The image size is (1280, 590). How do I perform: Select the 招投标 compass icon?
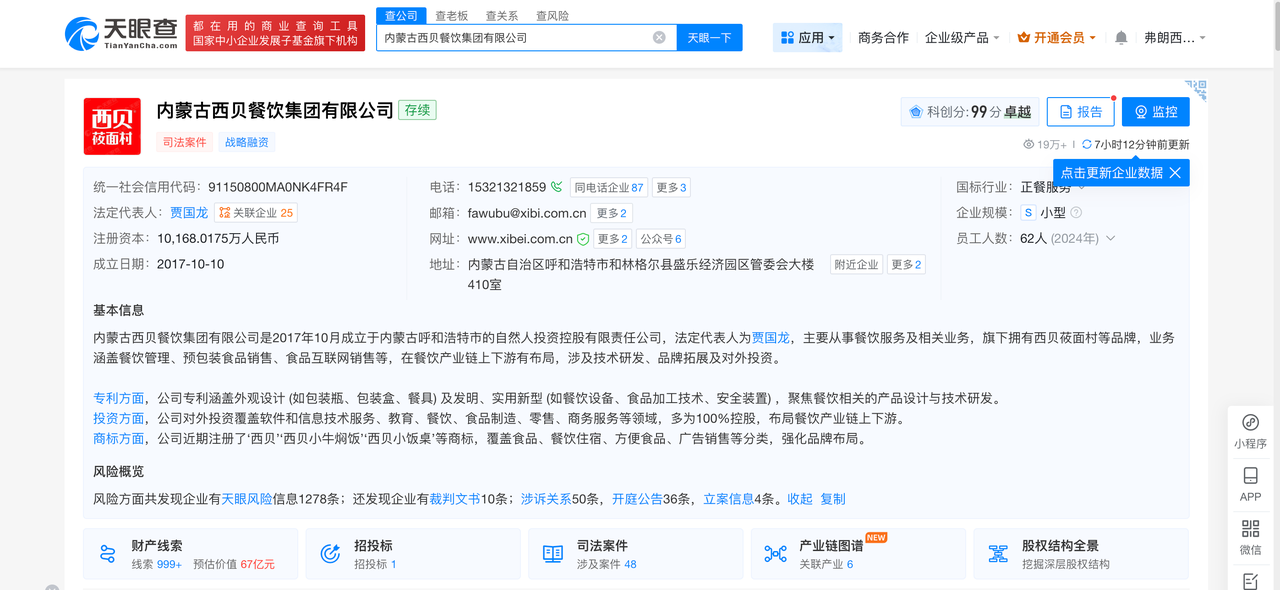click(329, 552)
